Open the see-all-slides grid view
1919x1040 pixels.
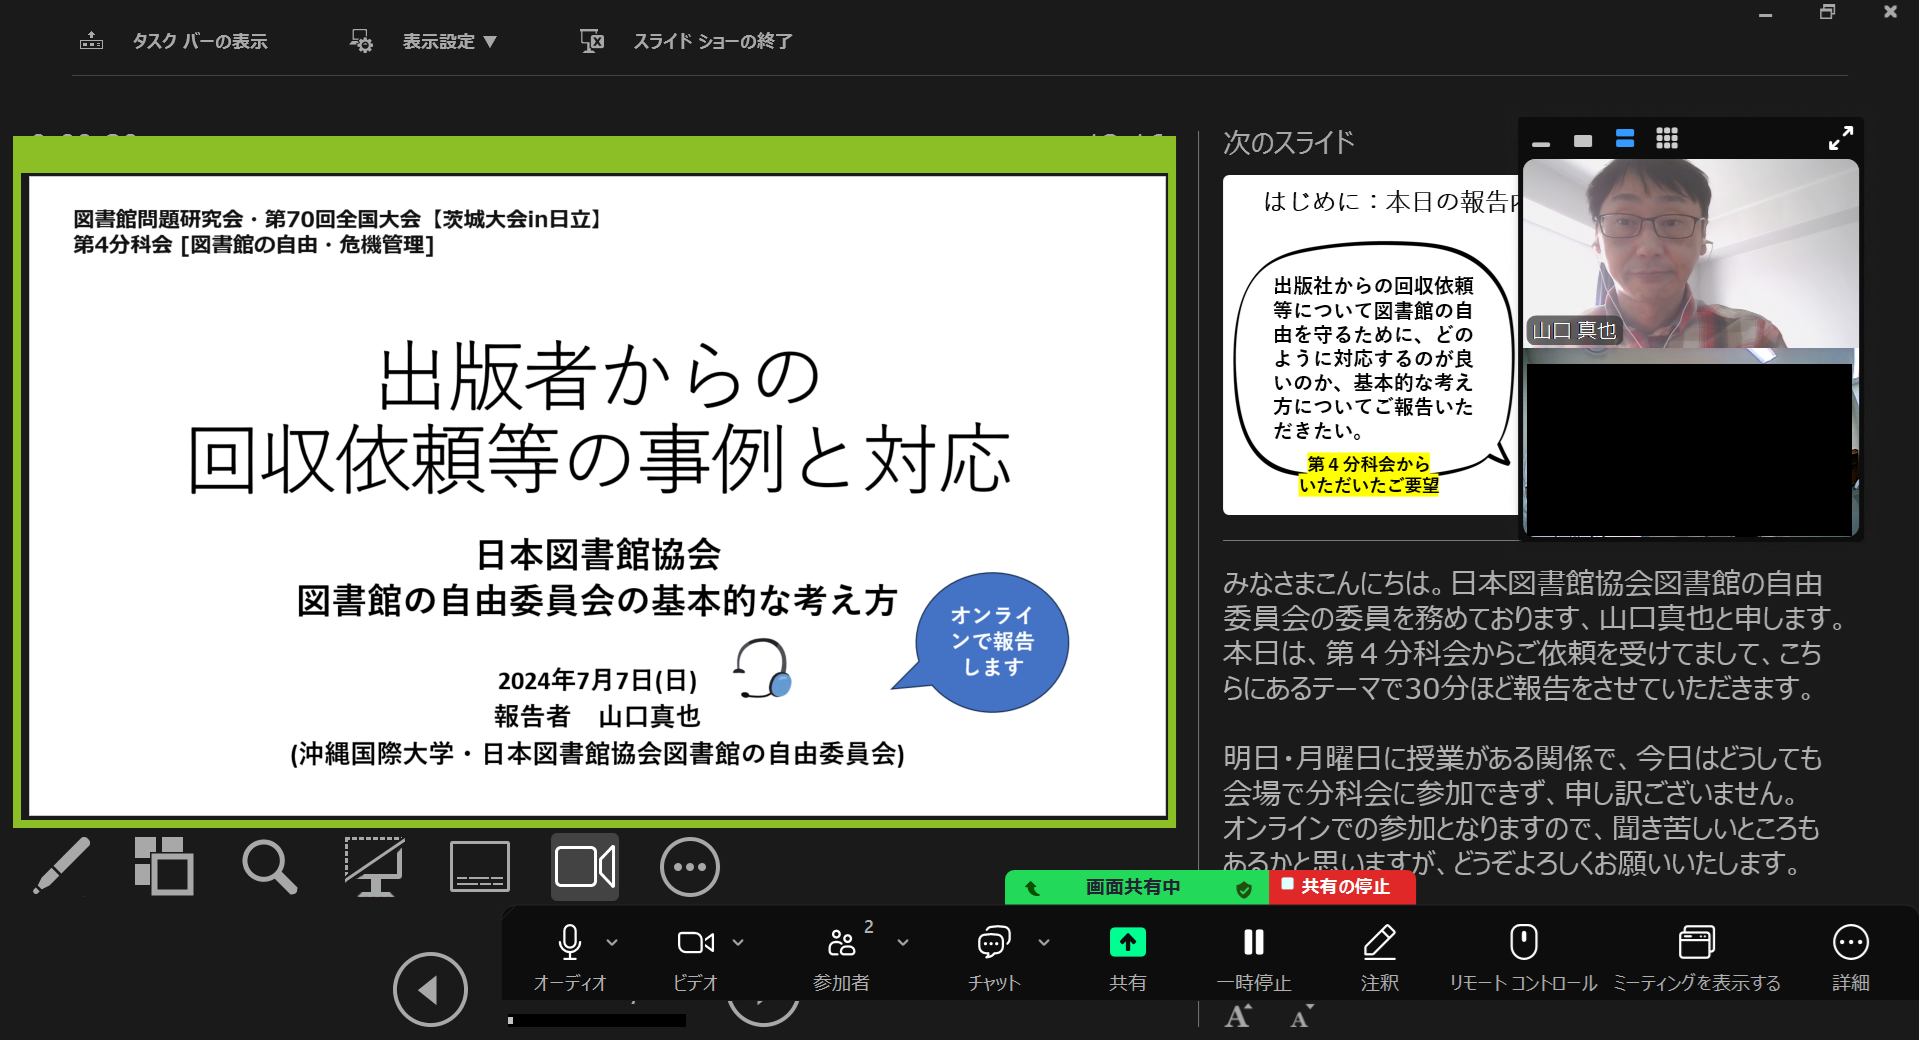(164, 866)
